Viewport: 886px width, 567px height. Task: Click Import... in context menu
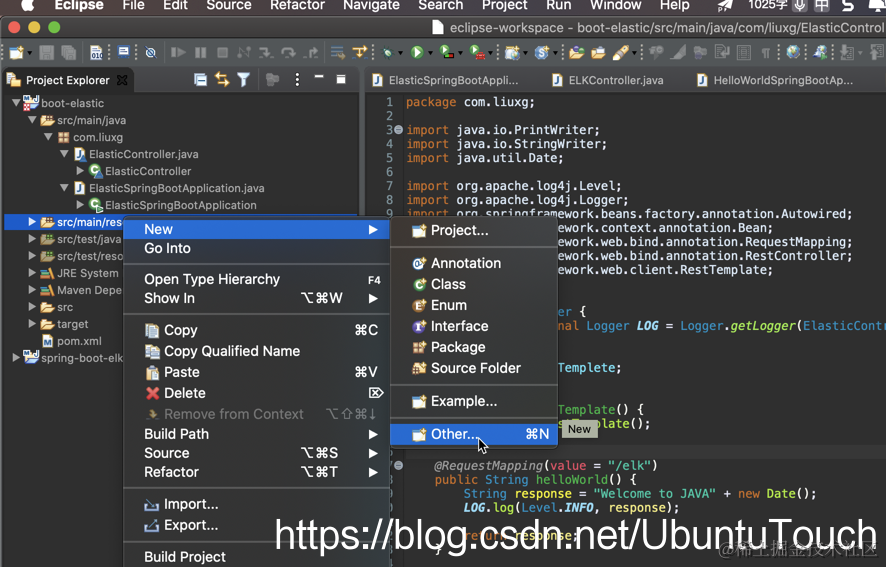(257, 504)
